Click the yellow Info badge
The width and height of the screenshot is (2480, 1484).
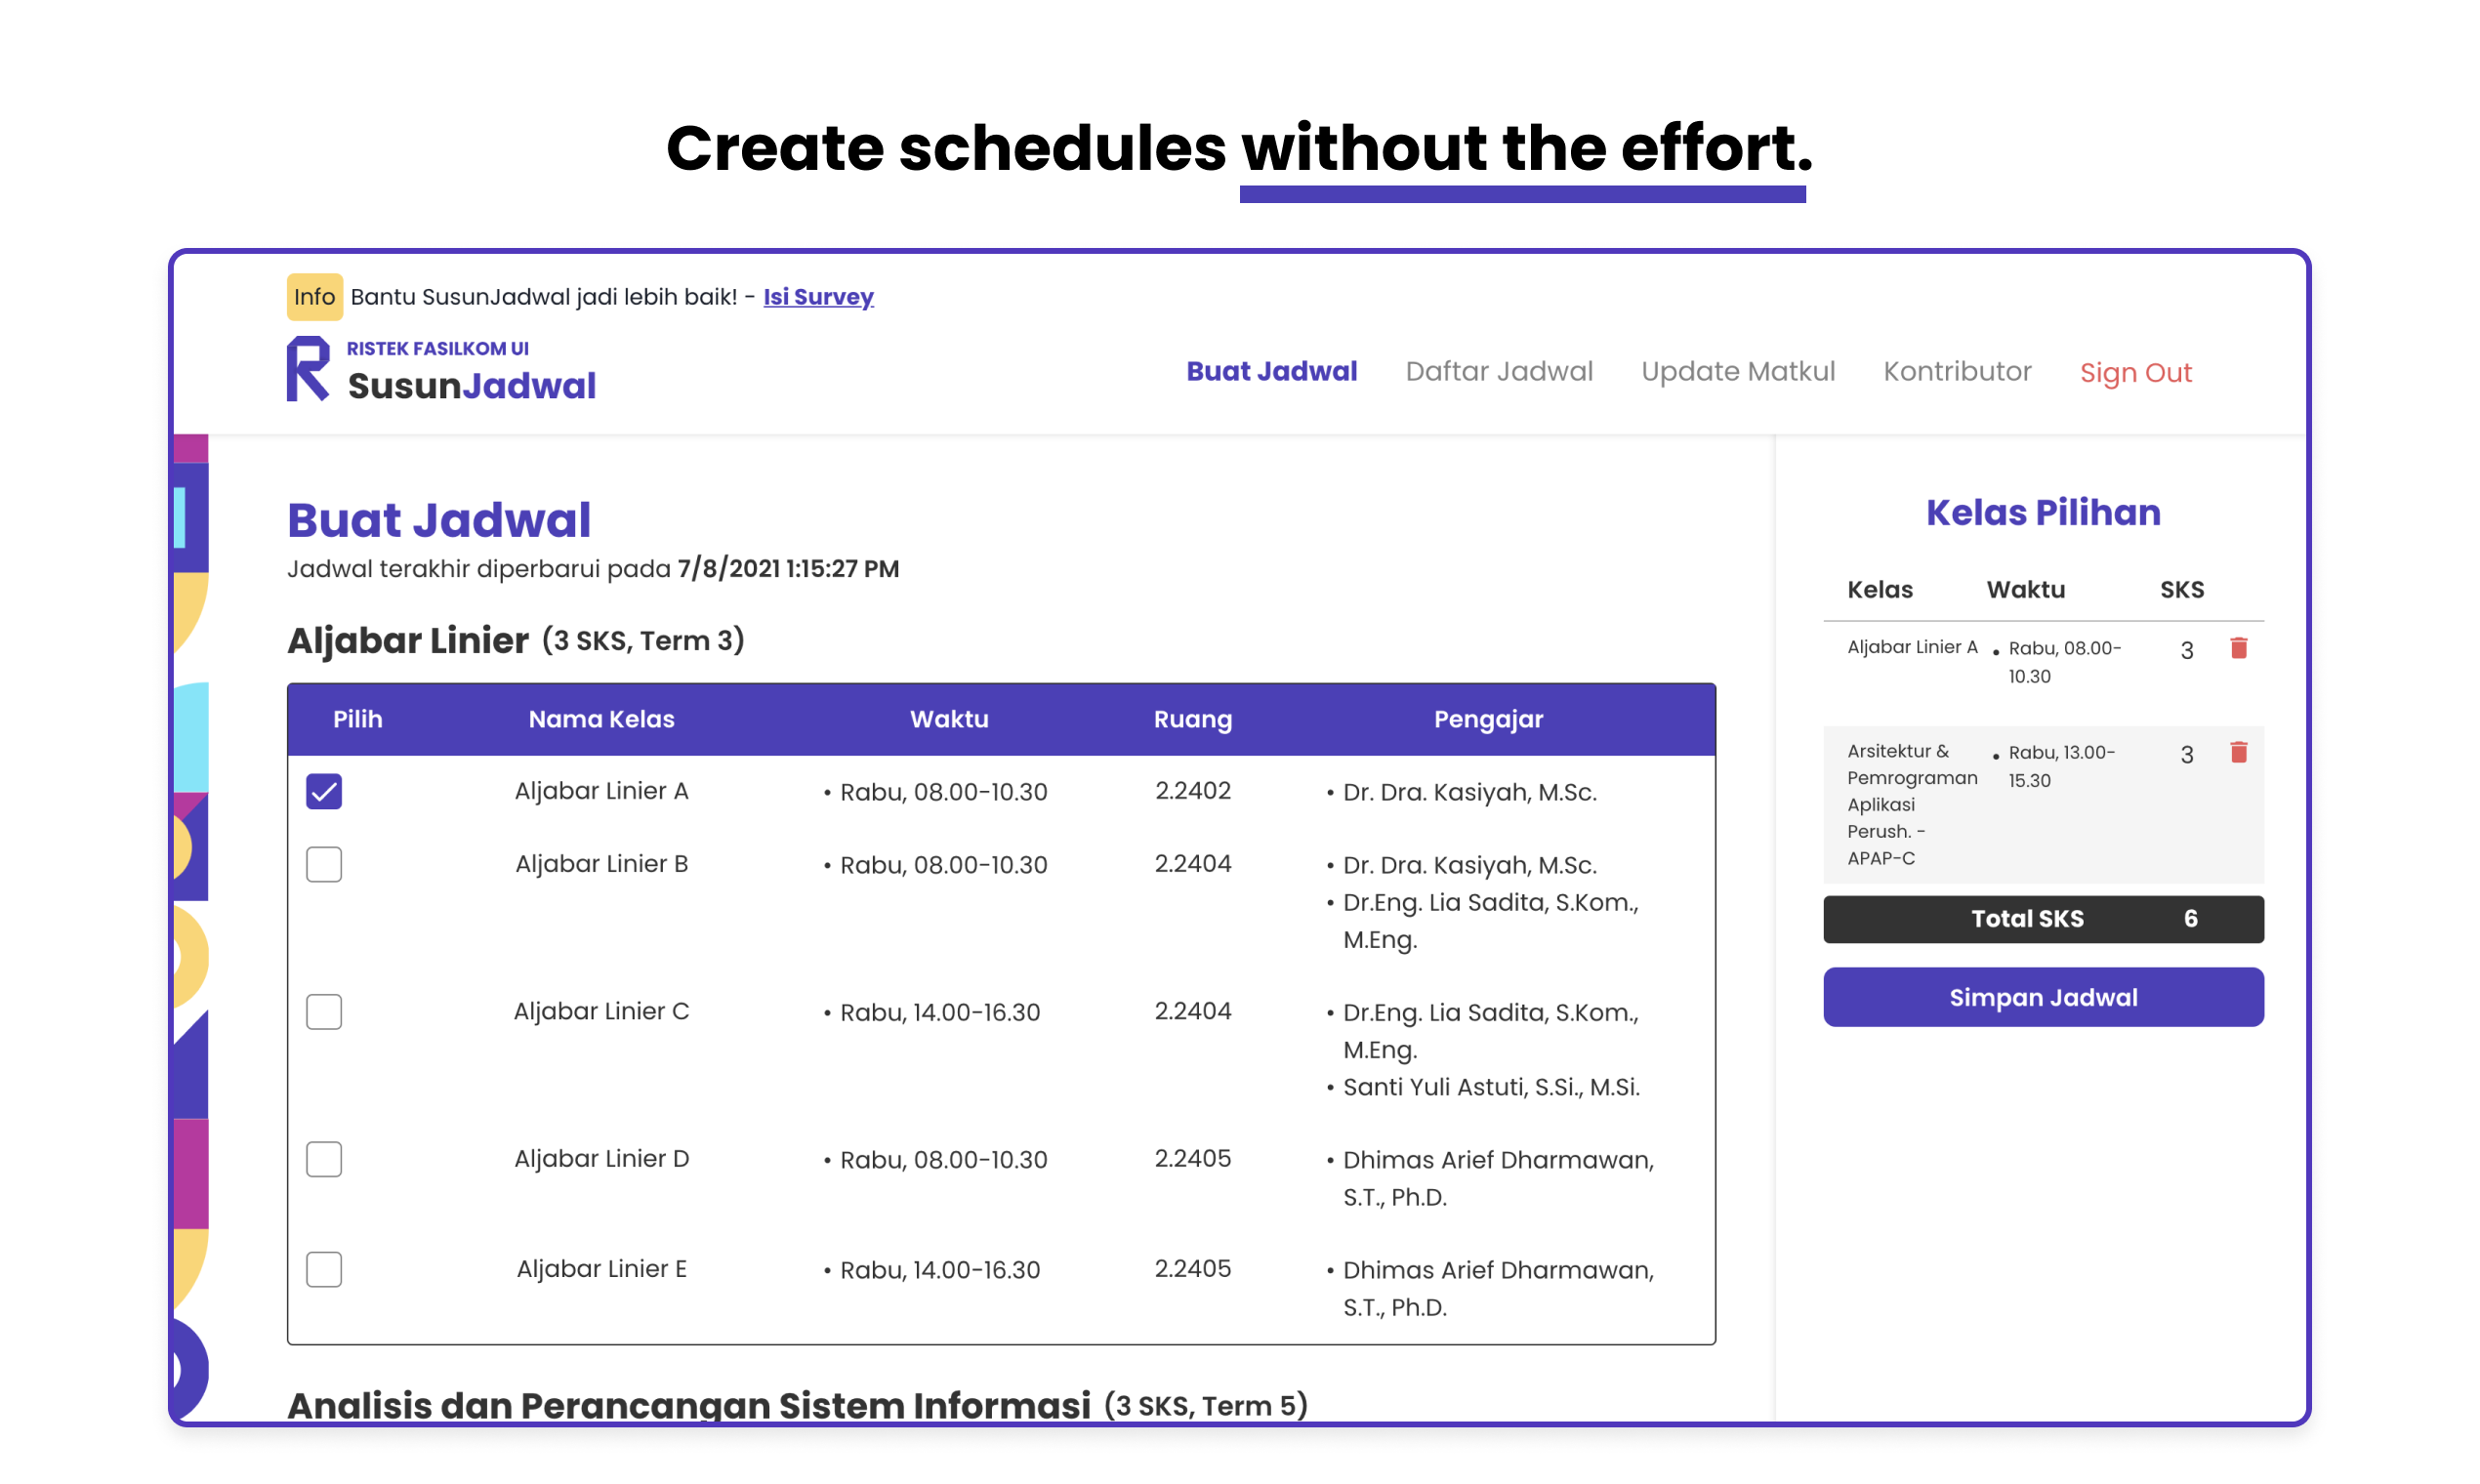point(314,297)
